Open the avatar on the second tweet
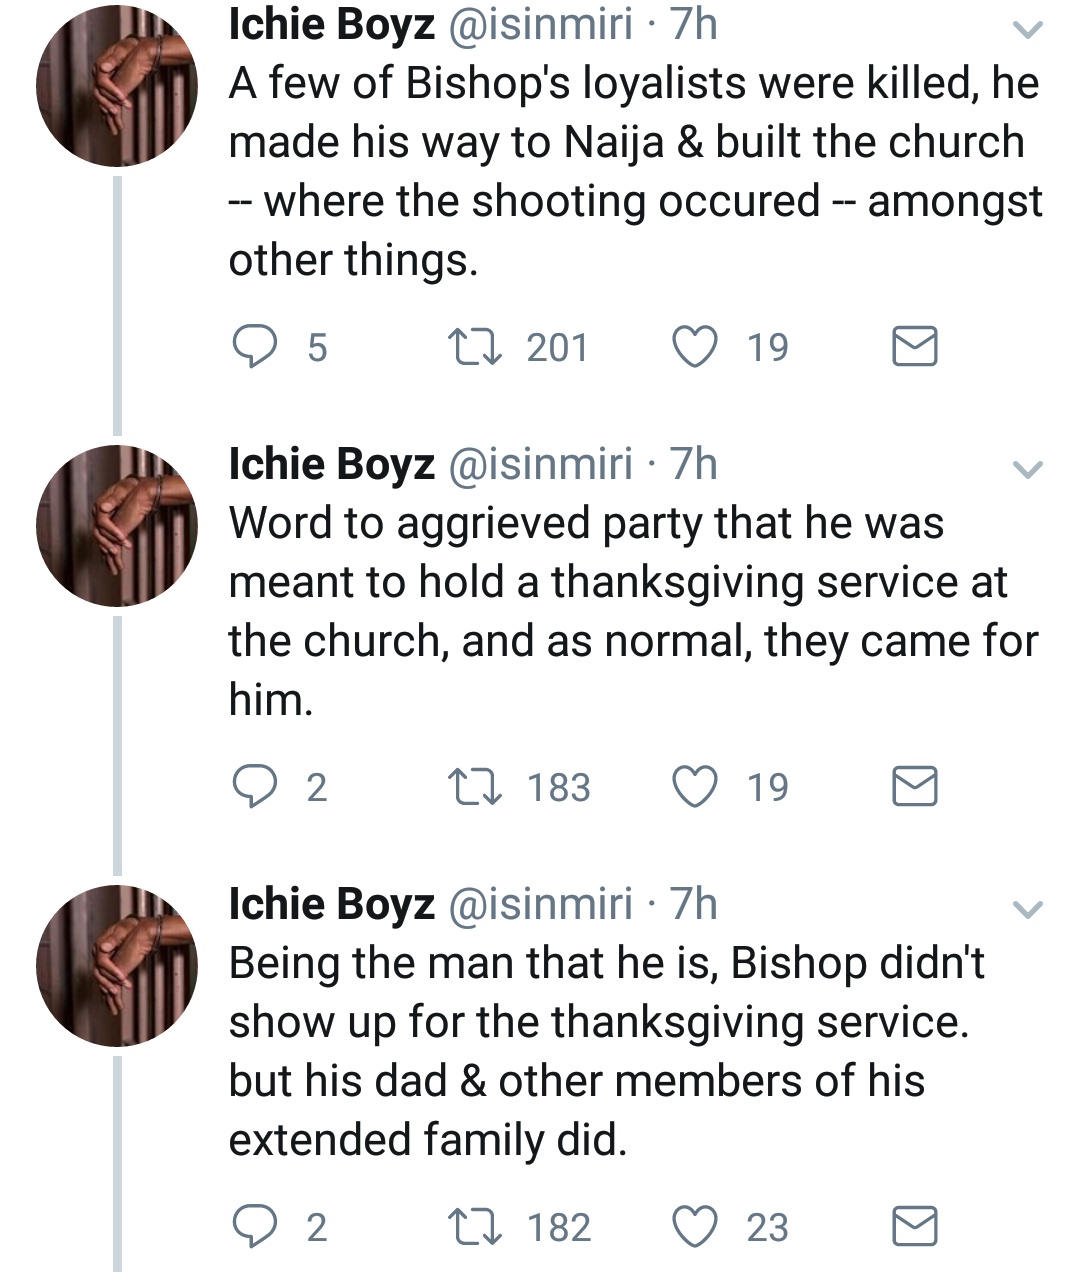Screen dimensions: 1080x1272 pos(117,526)
